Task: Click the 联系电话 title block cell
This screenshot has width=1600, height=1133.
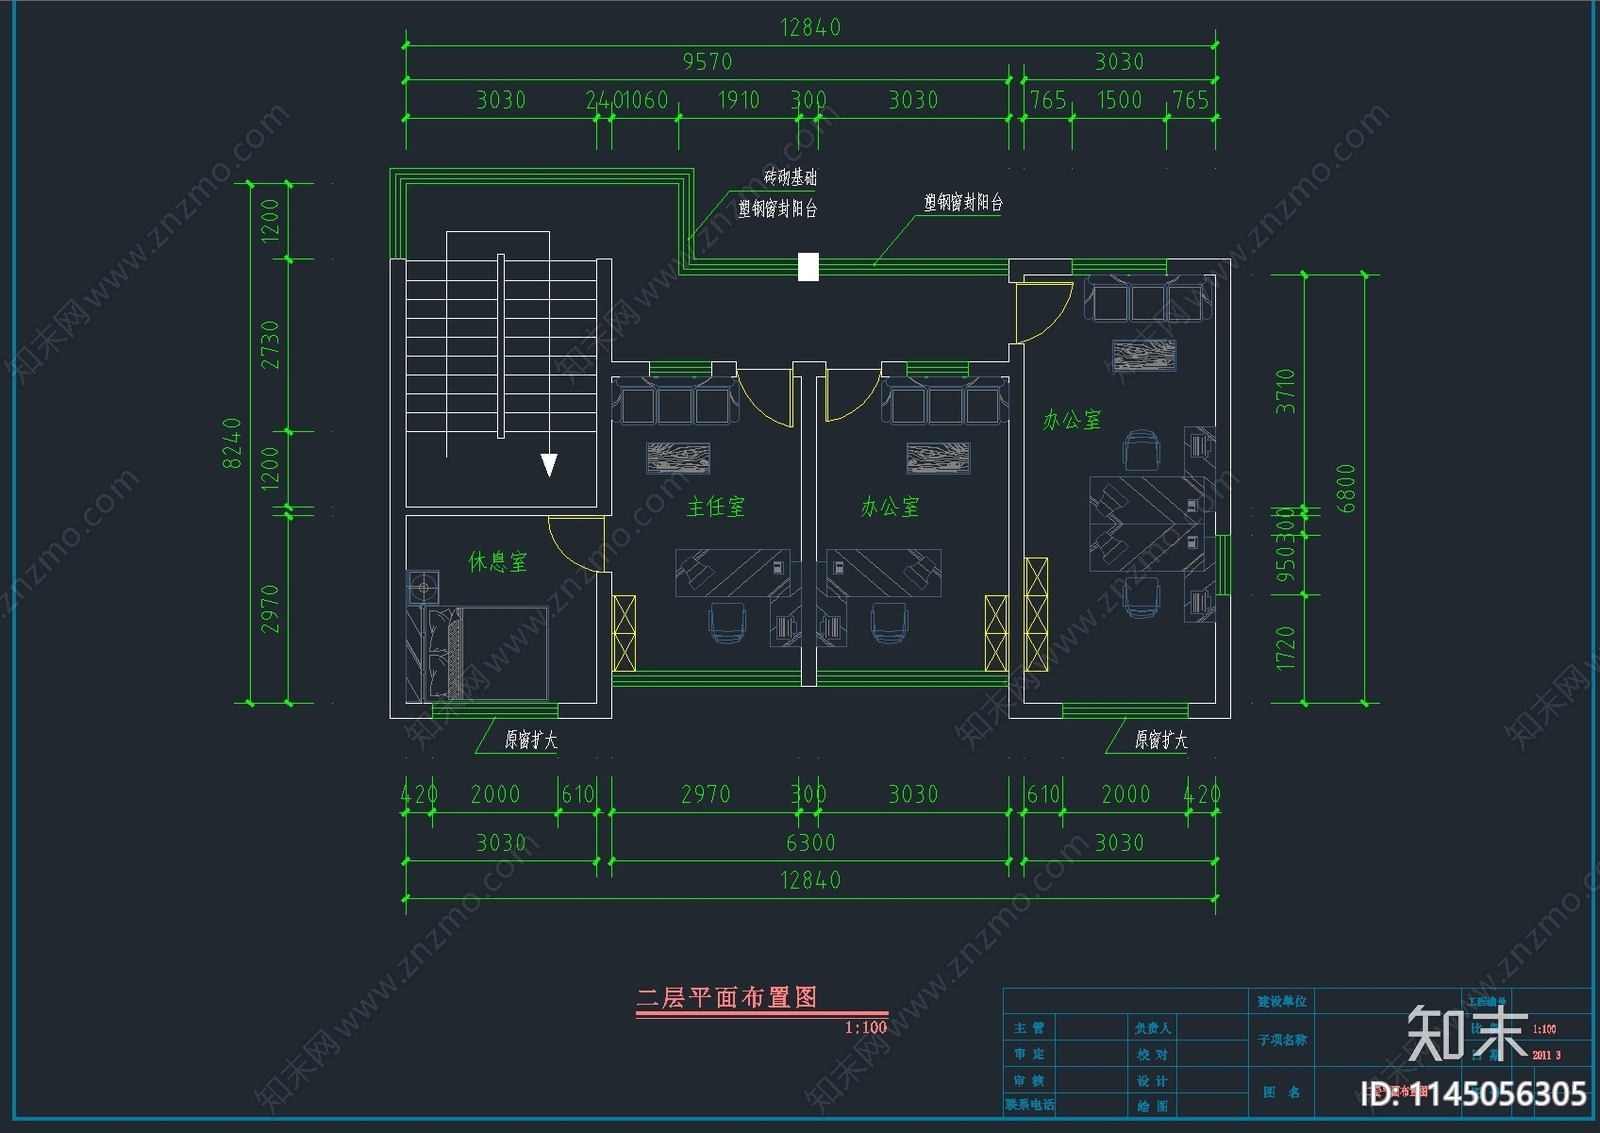Action: (x=1030, y=1105)
